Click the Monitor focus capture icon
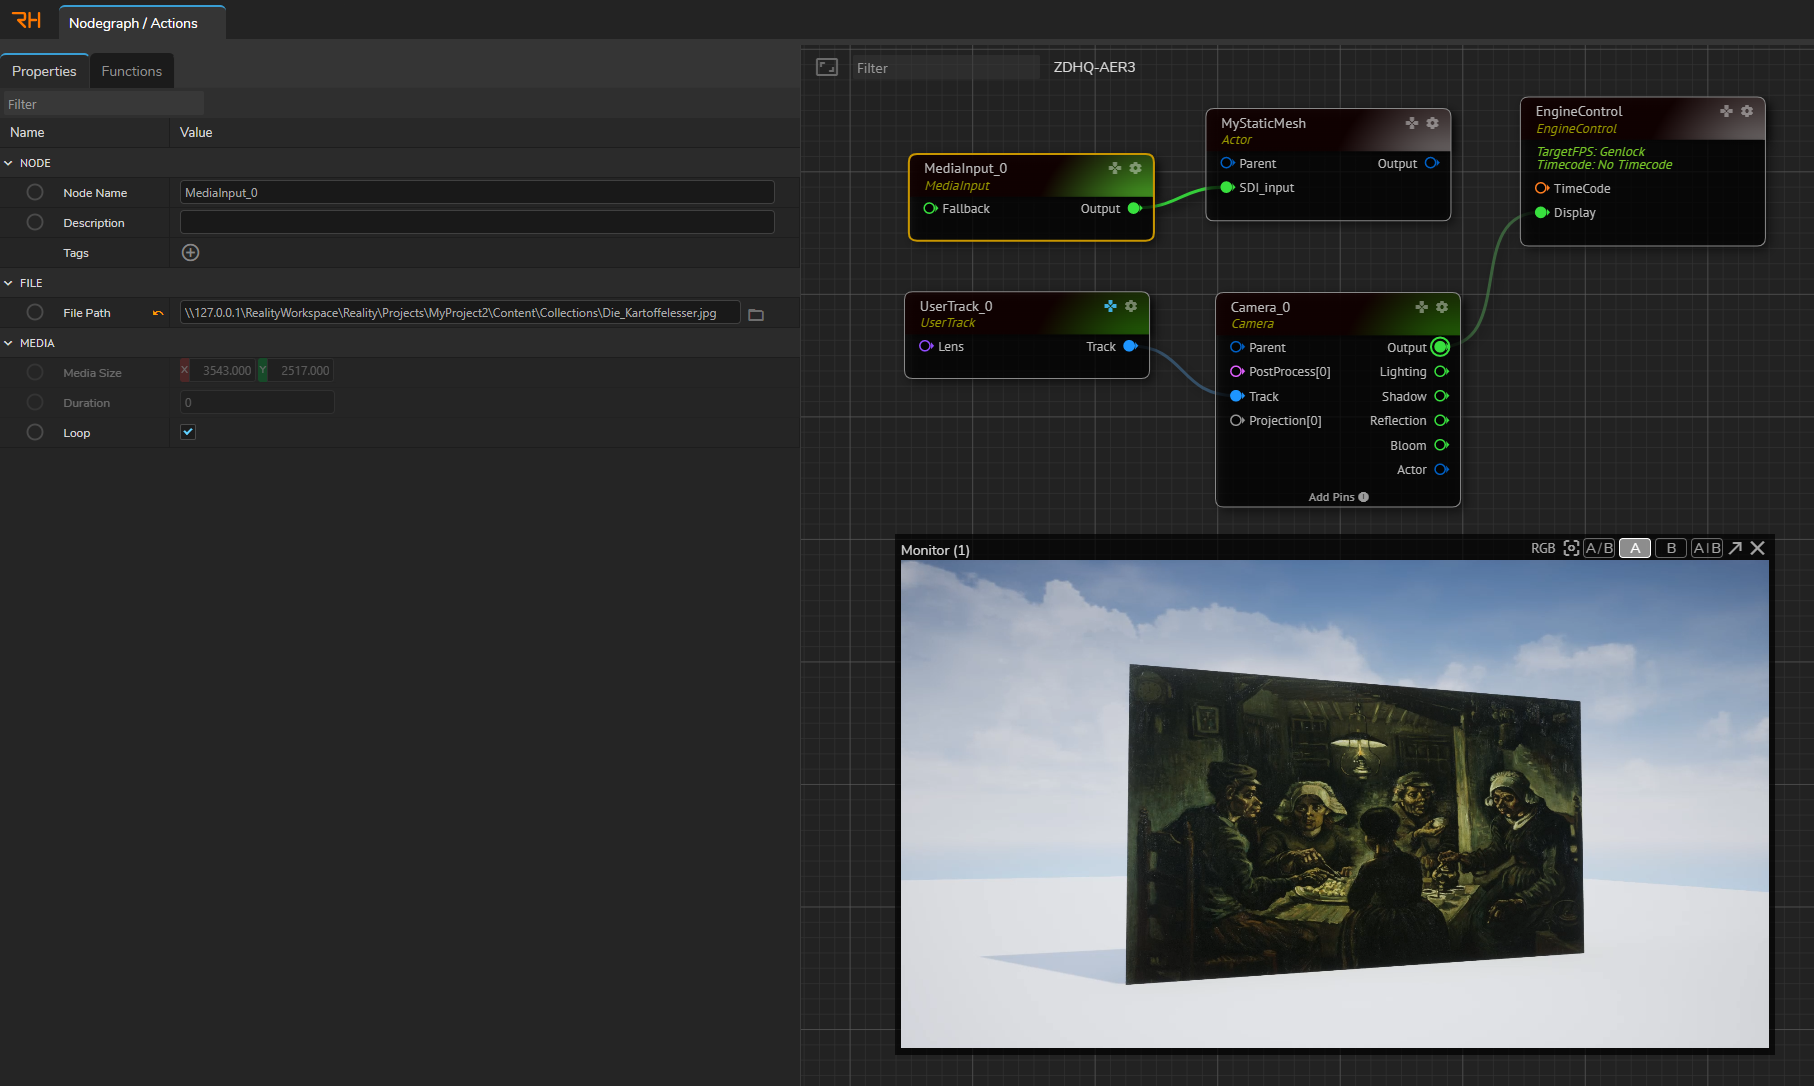Viewport: 1814px width, 1086px height. tap(1571, 548)
